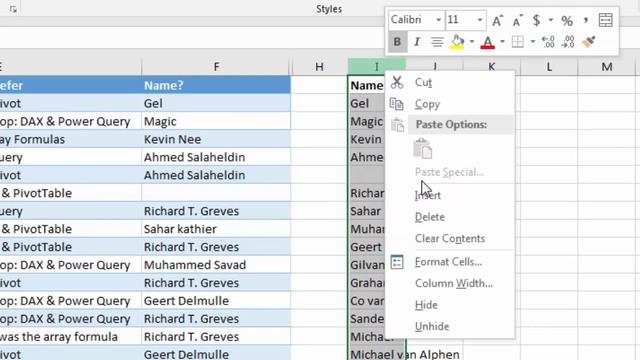Click Decrease Decimal icon

pyautogui.click(x=568, y=42)
